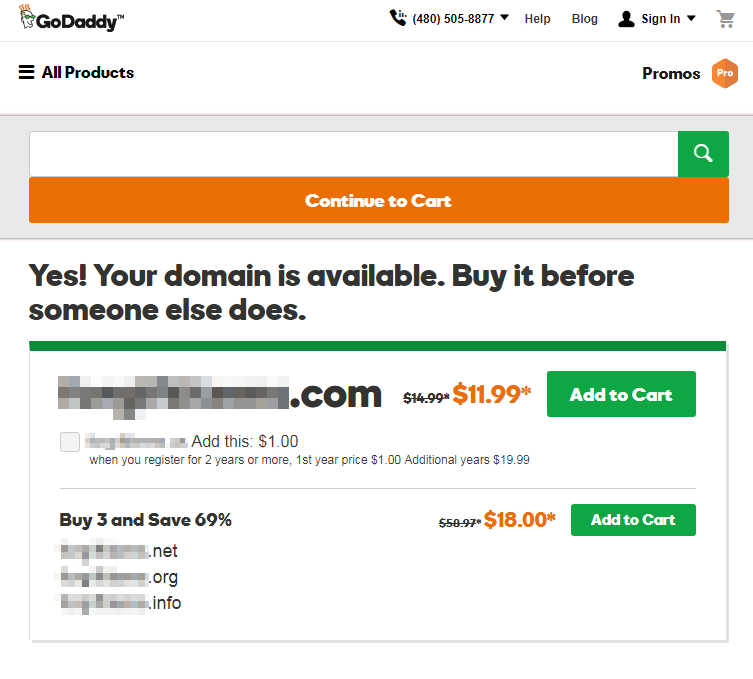Click the domain search input field
753x679 pixels.
coord(353,153)
